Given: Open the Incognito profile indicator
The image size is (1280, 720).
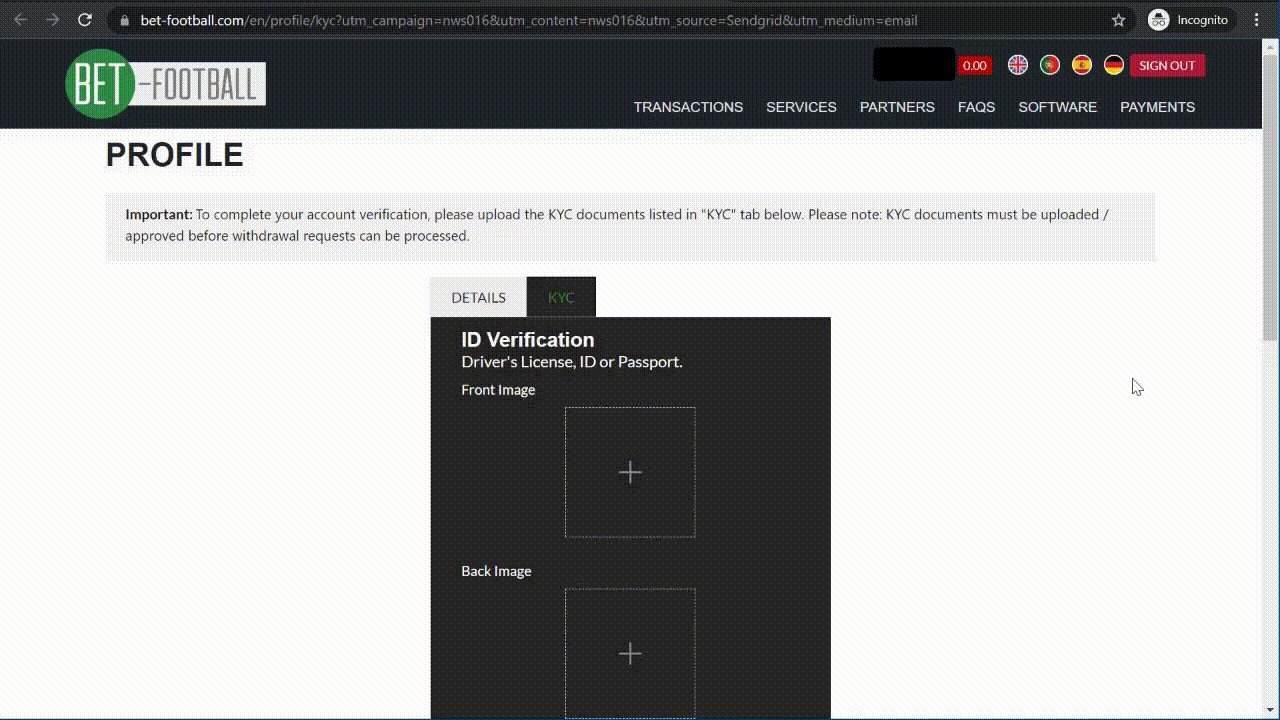Looking at the screenshot, I should [1189, 20].
